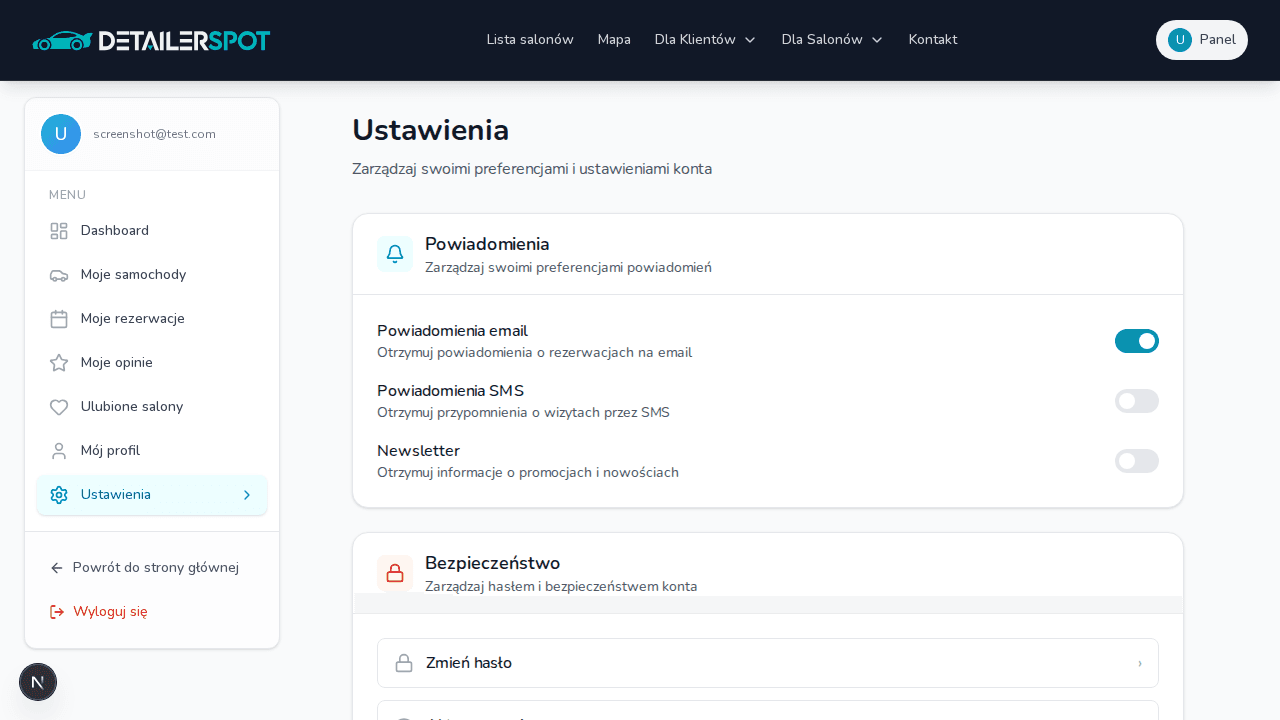Disable Powiadomienia email notifications

[1137, 341]
